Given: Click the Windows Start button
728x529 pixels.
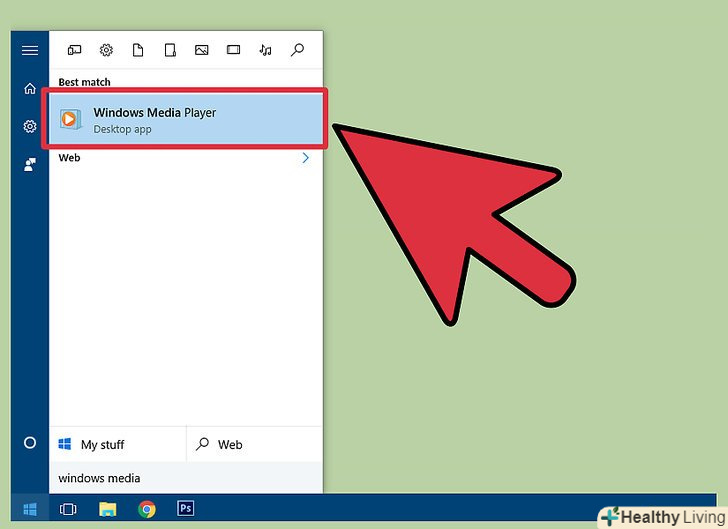Looking at the screenshot, I should 30,509.
